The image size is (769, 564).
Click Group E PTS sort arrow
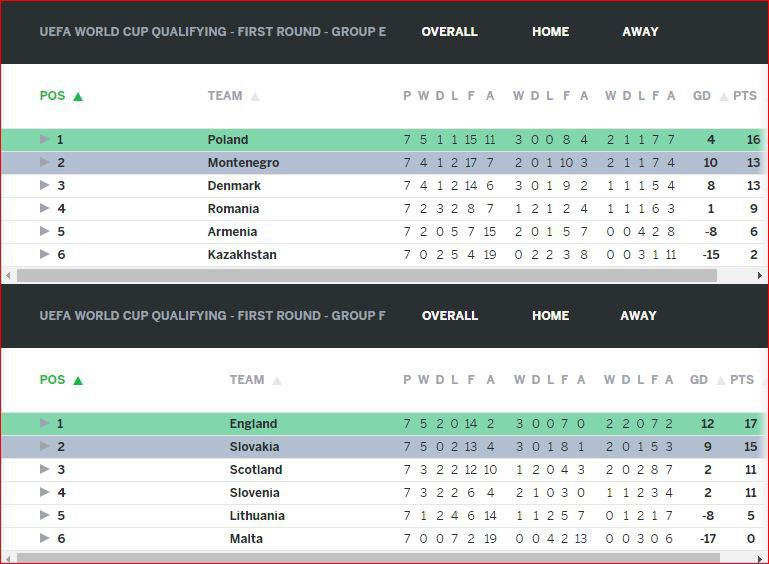coord(763,97)
